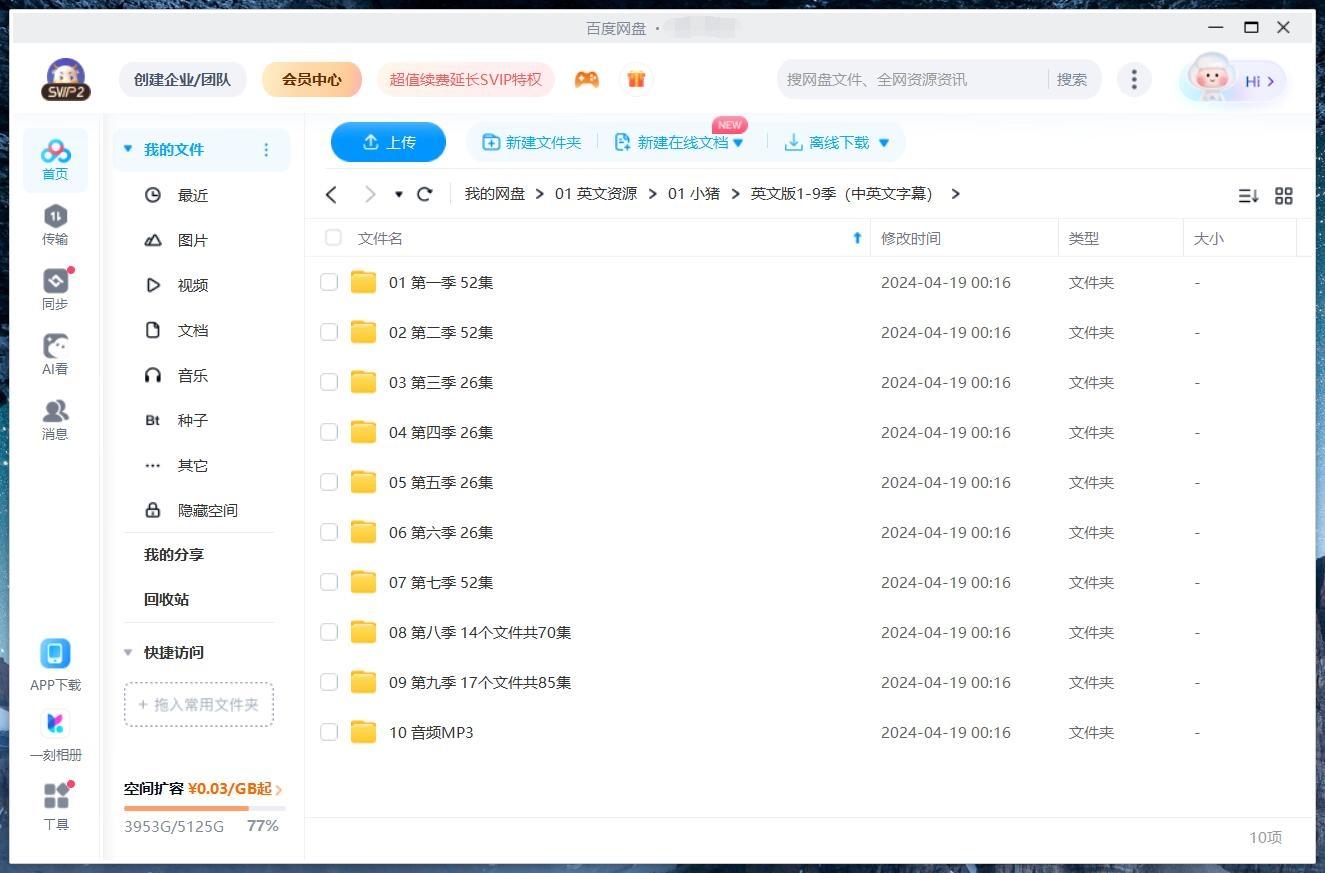1325x873 pixels.
Task: Expand the 离线下载 dropdown arrow
Action: pos(883,142)
